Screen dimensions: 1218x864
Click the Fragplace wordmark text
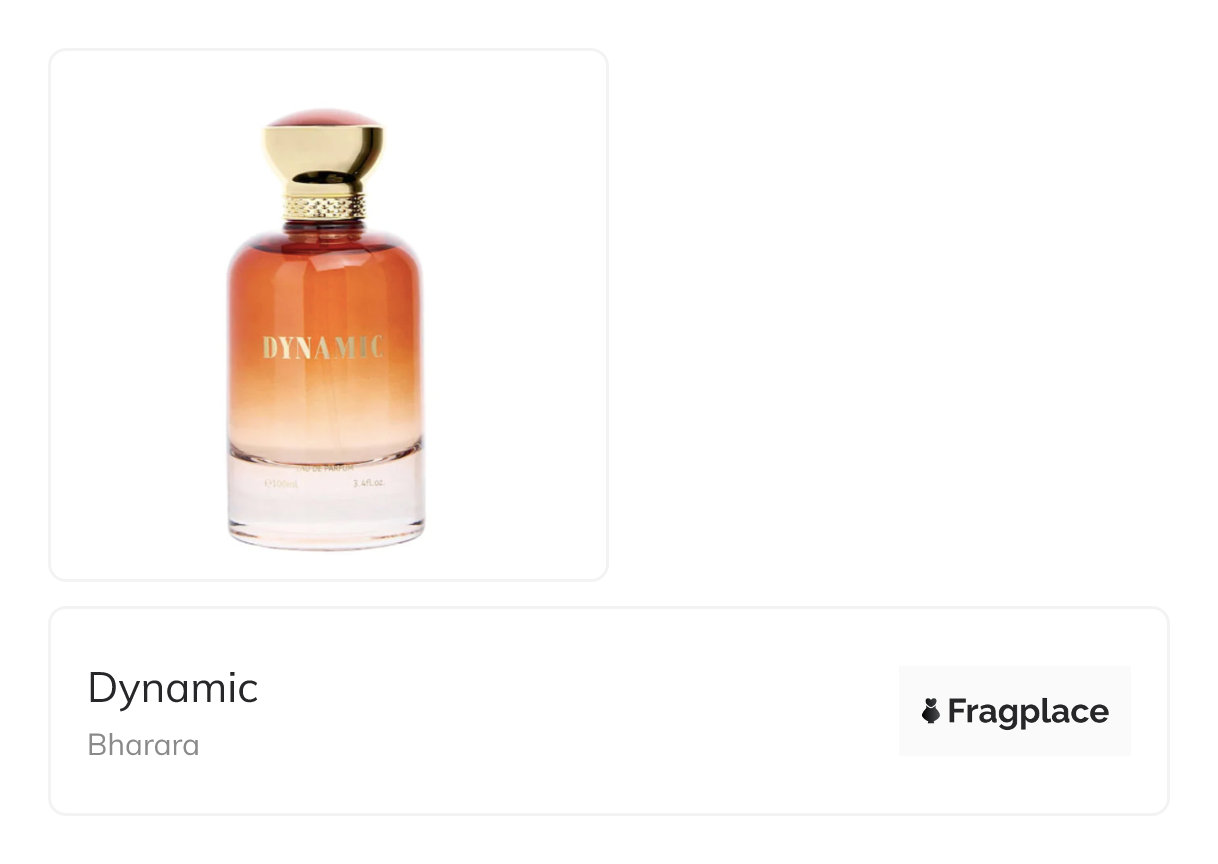[x=1028, y=712]
